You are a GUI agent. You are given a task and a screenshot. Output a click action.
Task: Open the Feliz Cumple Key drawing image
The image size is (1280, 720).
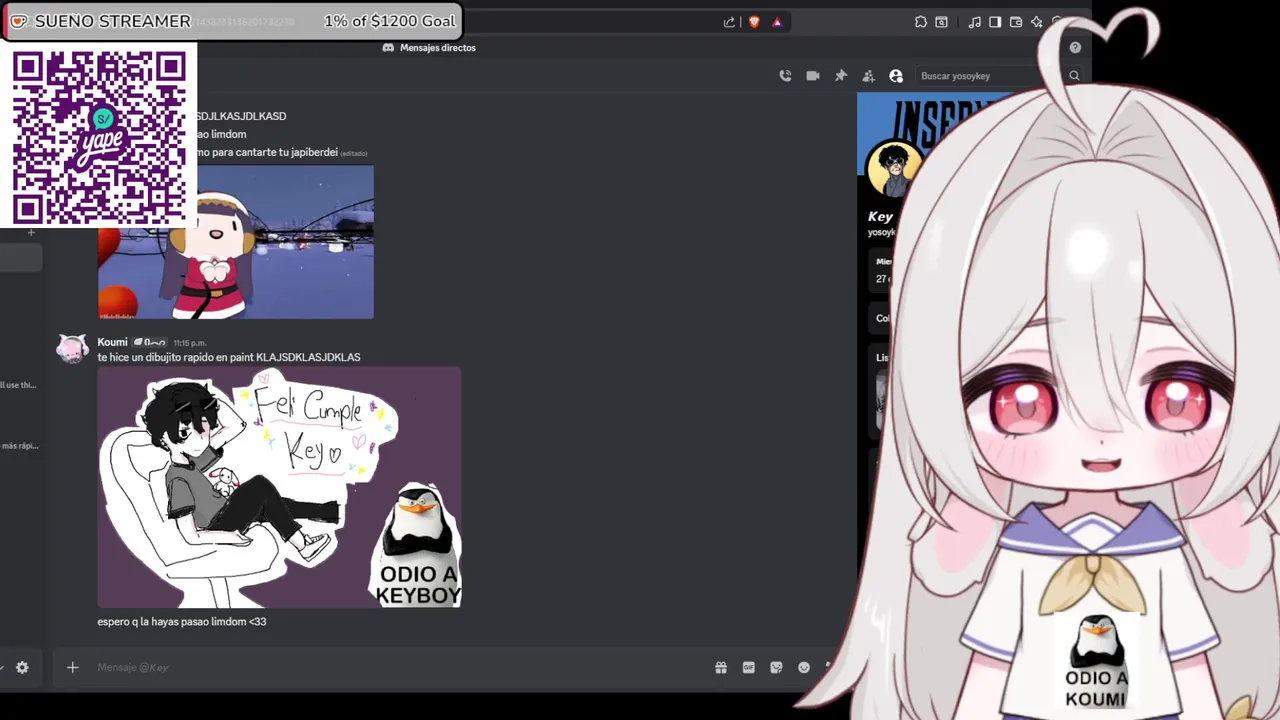pyautogui.click(x=279, y=487)
